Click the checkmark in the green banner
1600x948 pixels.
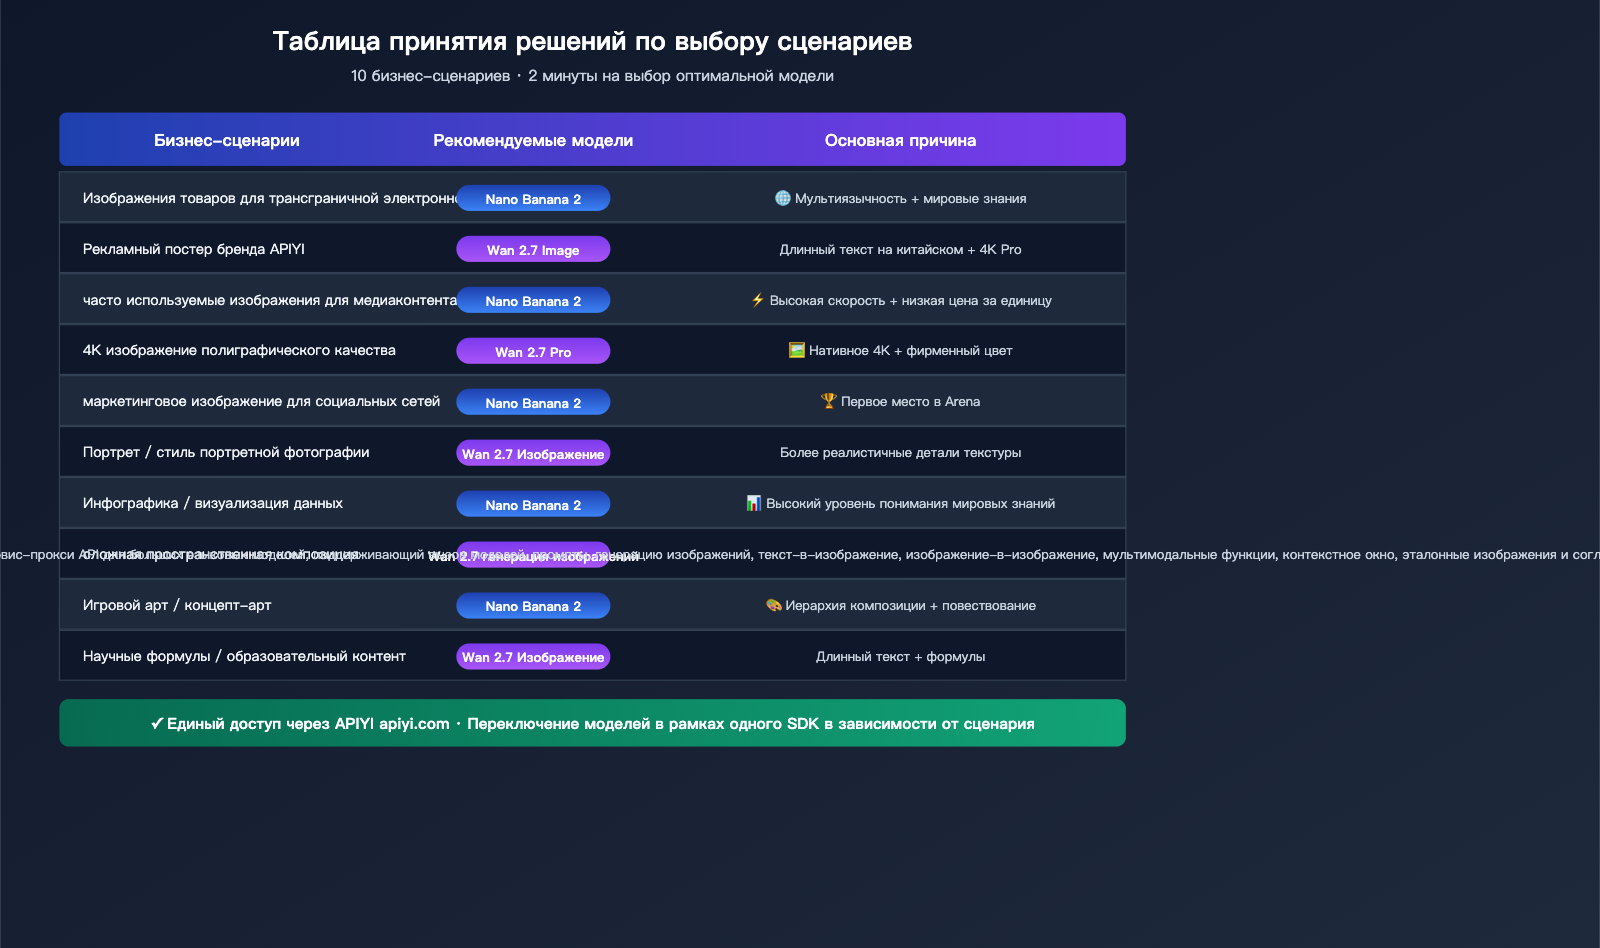pyautogui.click(x=157, y=722)
